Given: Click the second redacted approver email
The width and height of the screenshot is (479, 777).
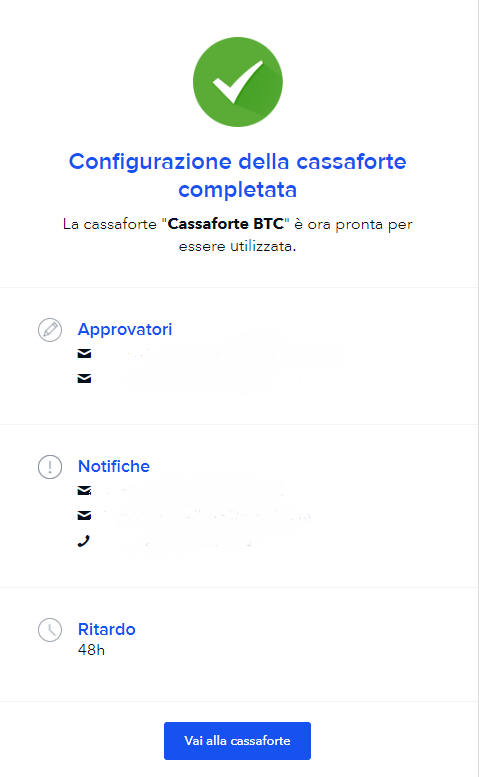Looking at the screenshot, I should [x=208, y=379].
